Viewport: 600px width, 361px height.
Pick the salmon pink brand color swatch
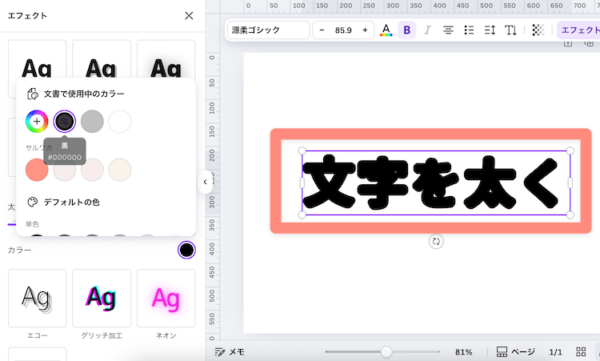pyautogui.click(x=37, y=170)
